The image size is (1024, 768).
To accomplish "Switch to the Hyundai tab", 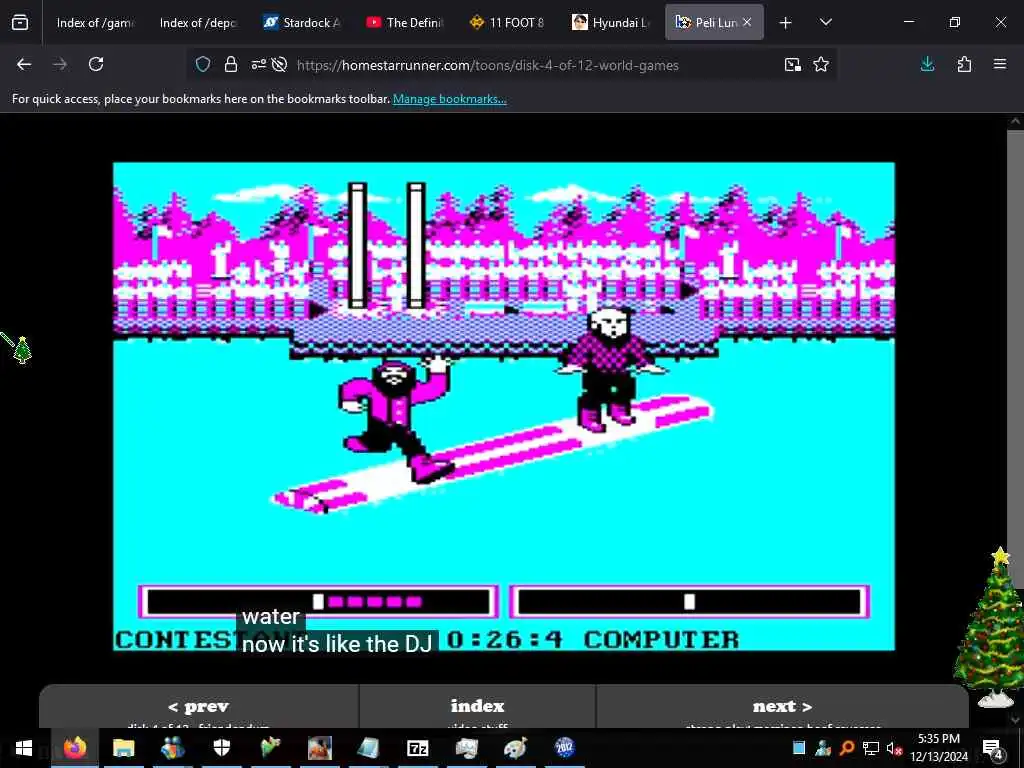I will pos(611,23).
